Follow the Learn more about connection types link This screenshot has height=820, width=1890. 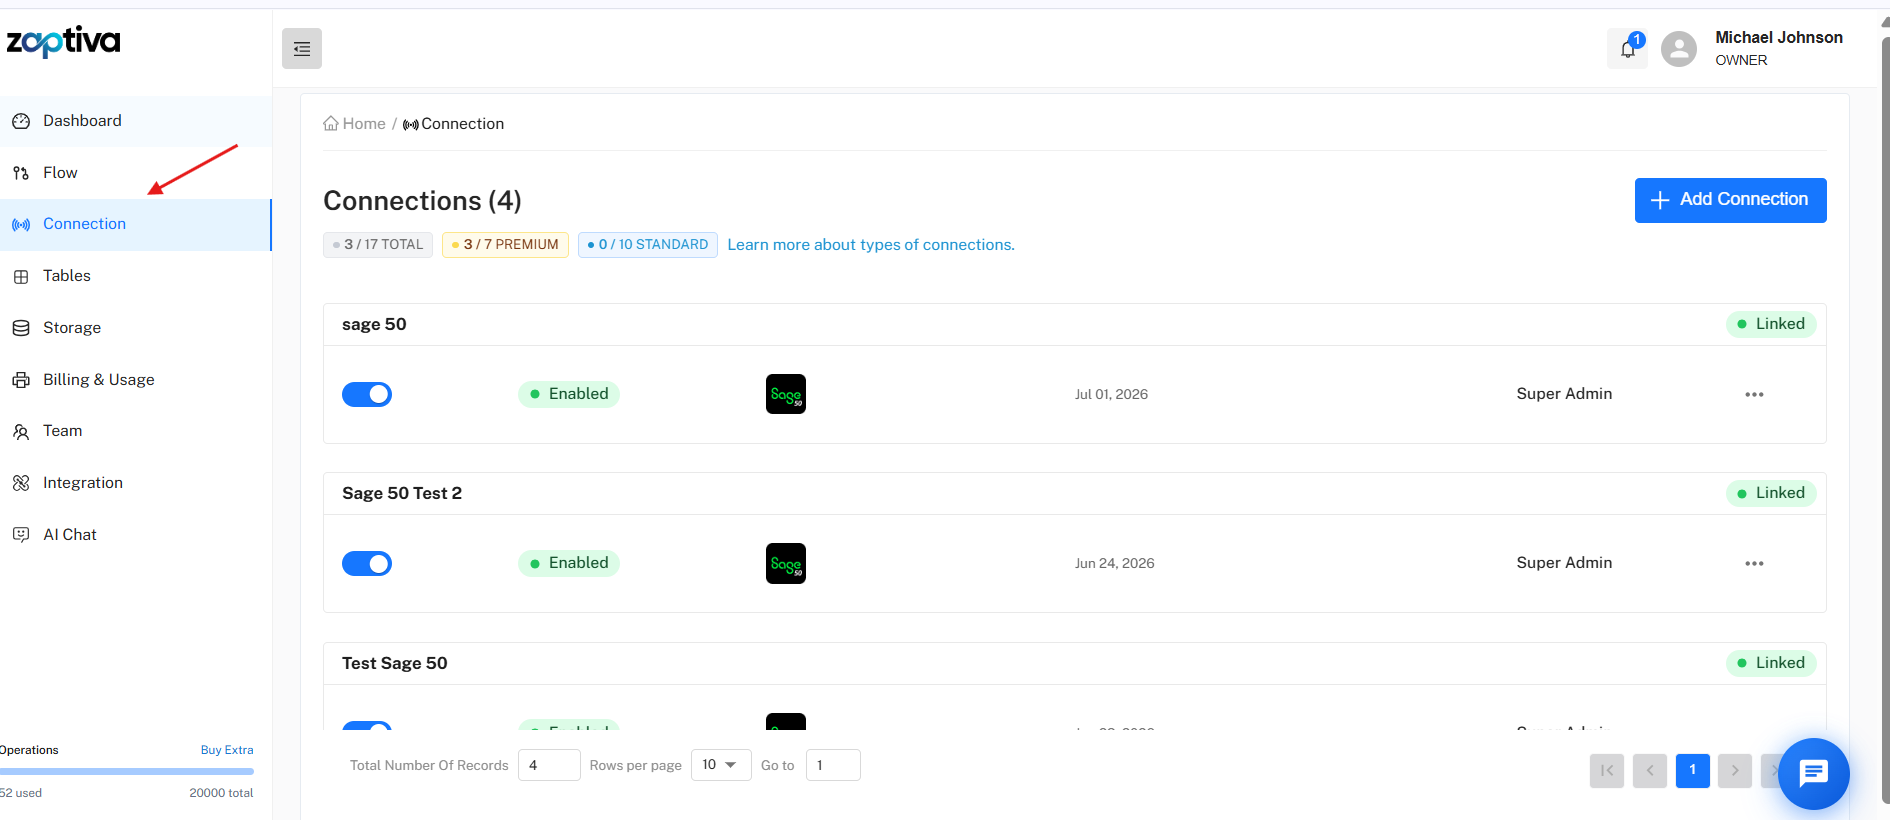click(871, 245)
